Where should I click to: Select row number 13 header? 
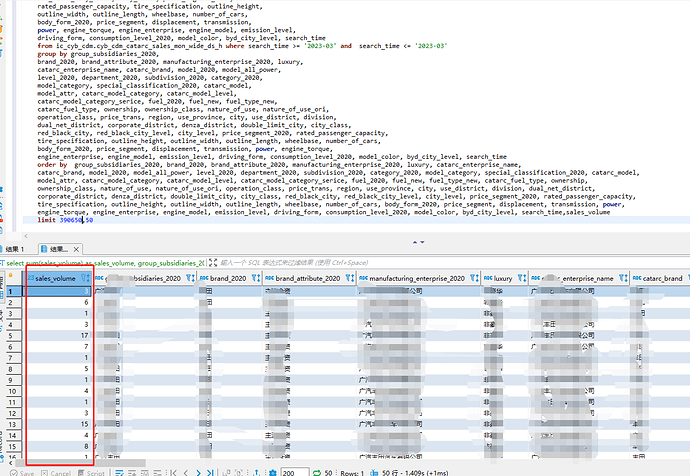pyautogui.click(x=12, y=424)
